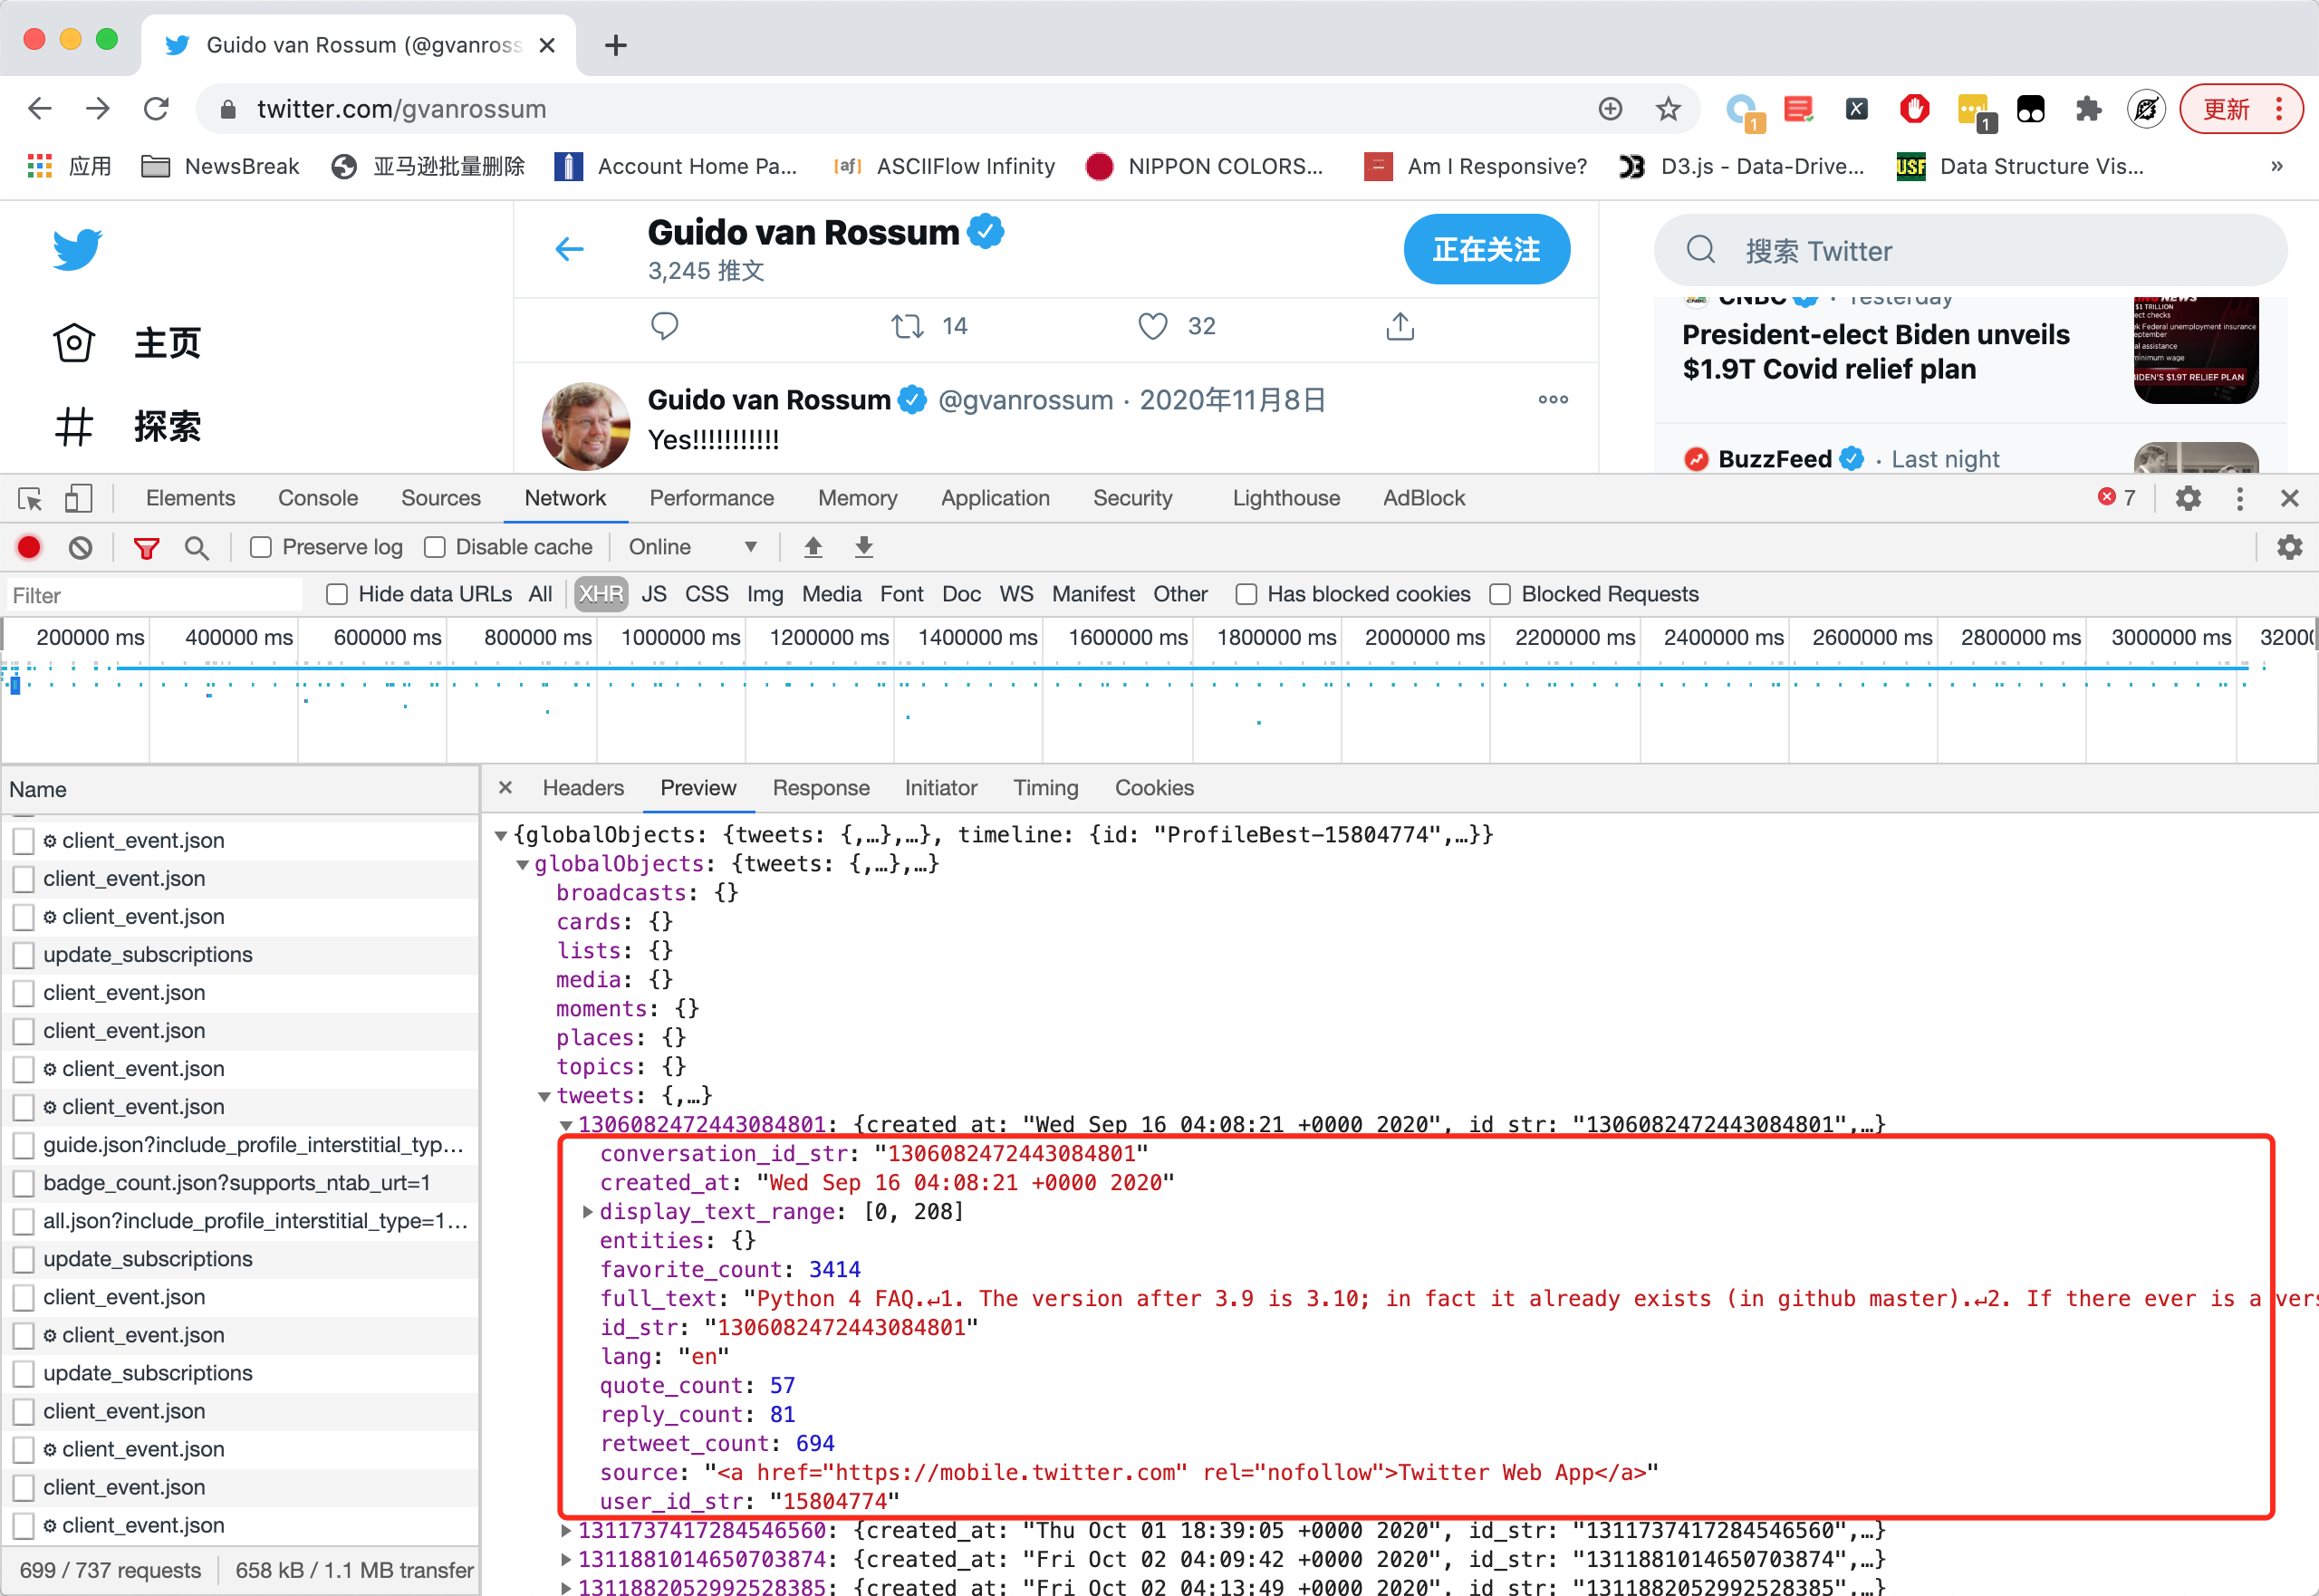The height and width of the screenshot is (1596, 2319).
Task: Toggle device toolbar icon in DevTools
Action: click(78, 498)
